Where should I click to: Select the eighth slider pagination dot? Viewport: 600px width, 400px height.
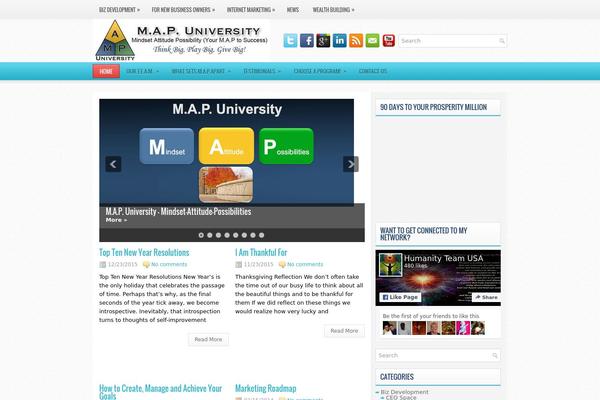click(261, 235)
